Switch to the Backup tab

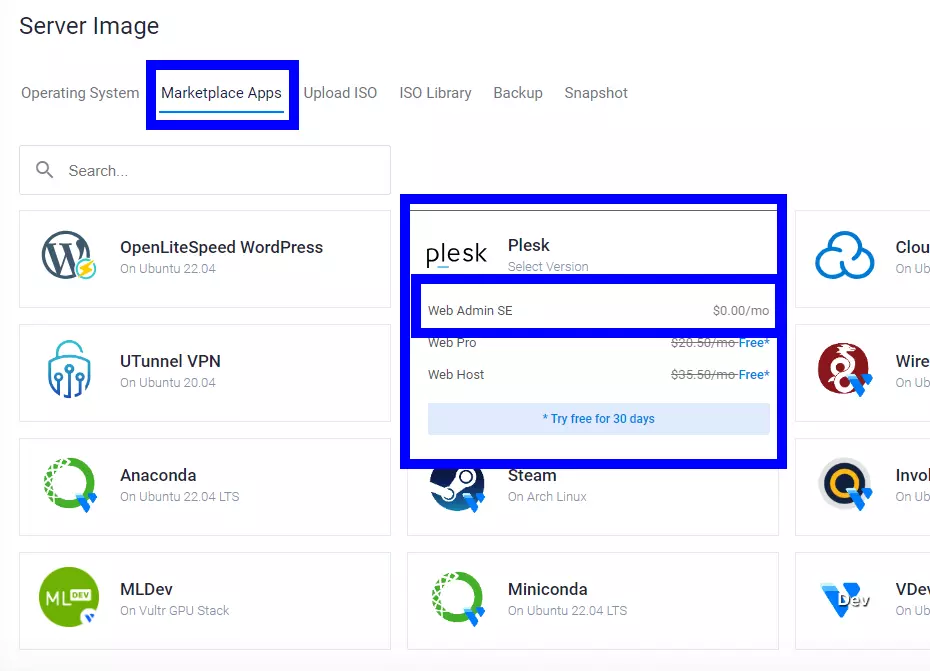click(518, 93)
